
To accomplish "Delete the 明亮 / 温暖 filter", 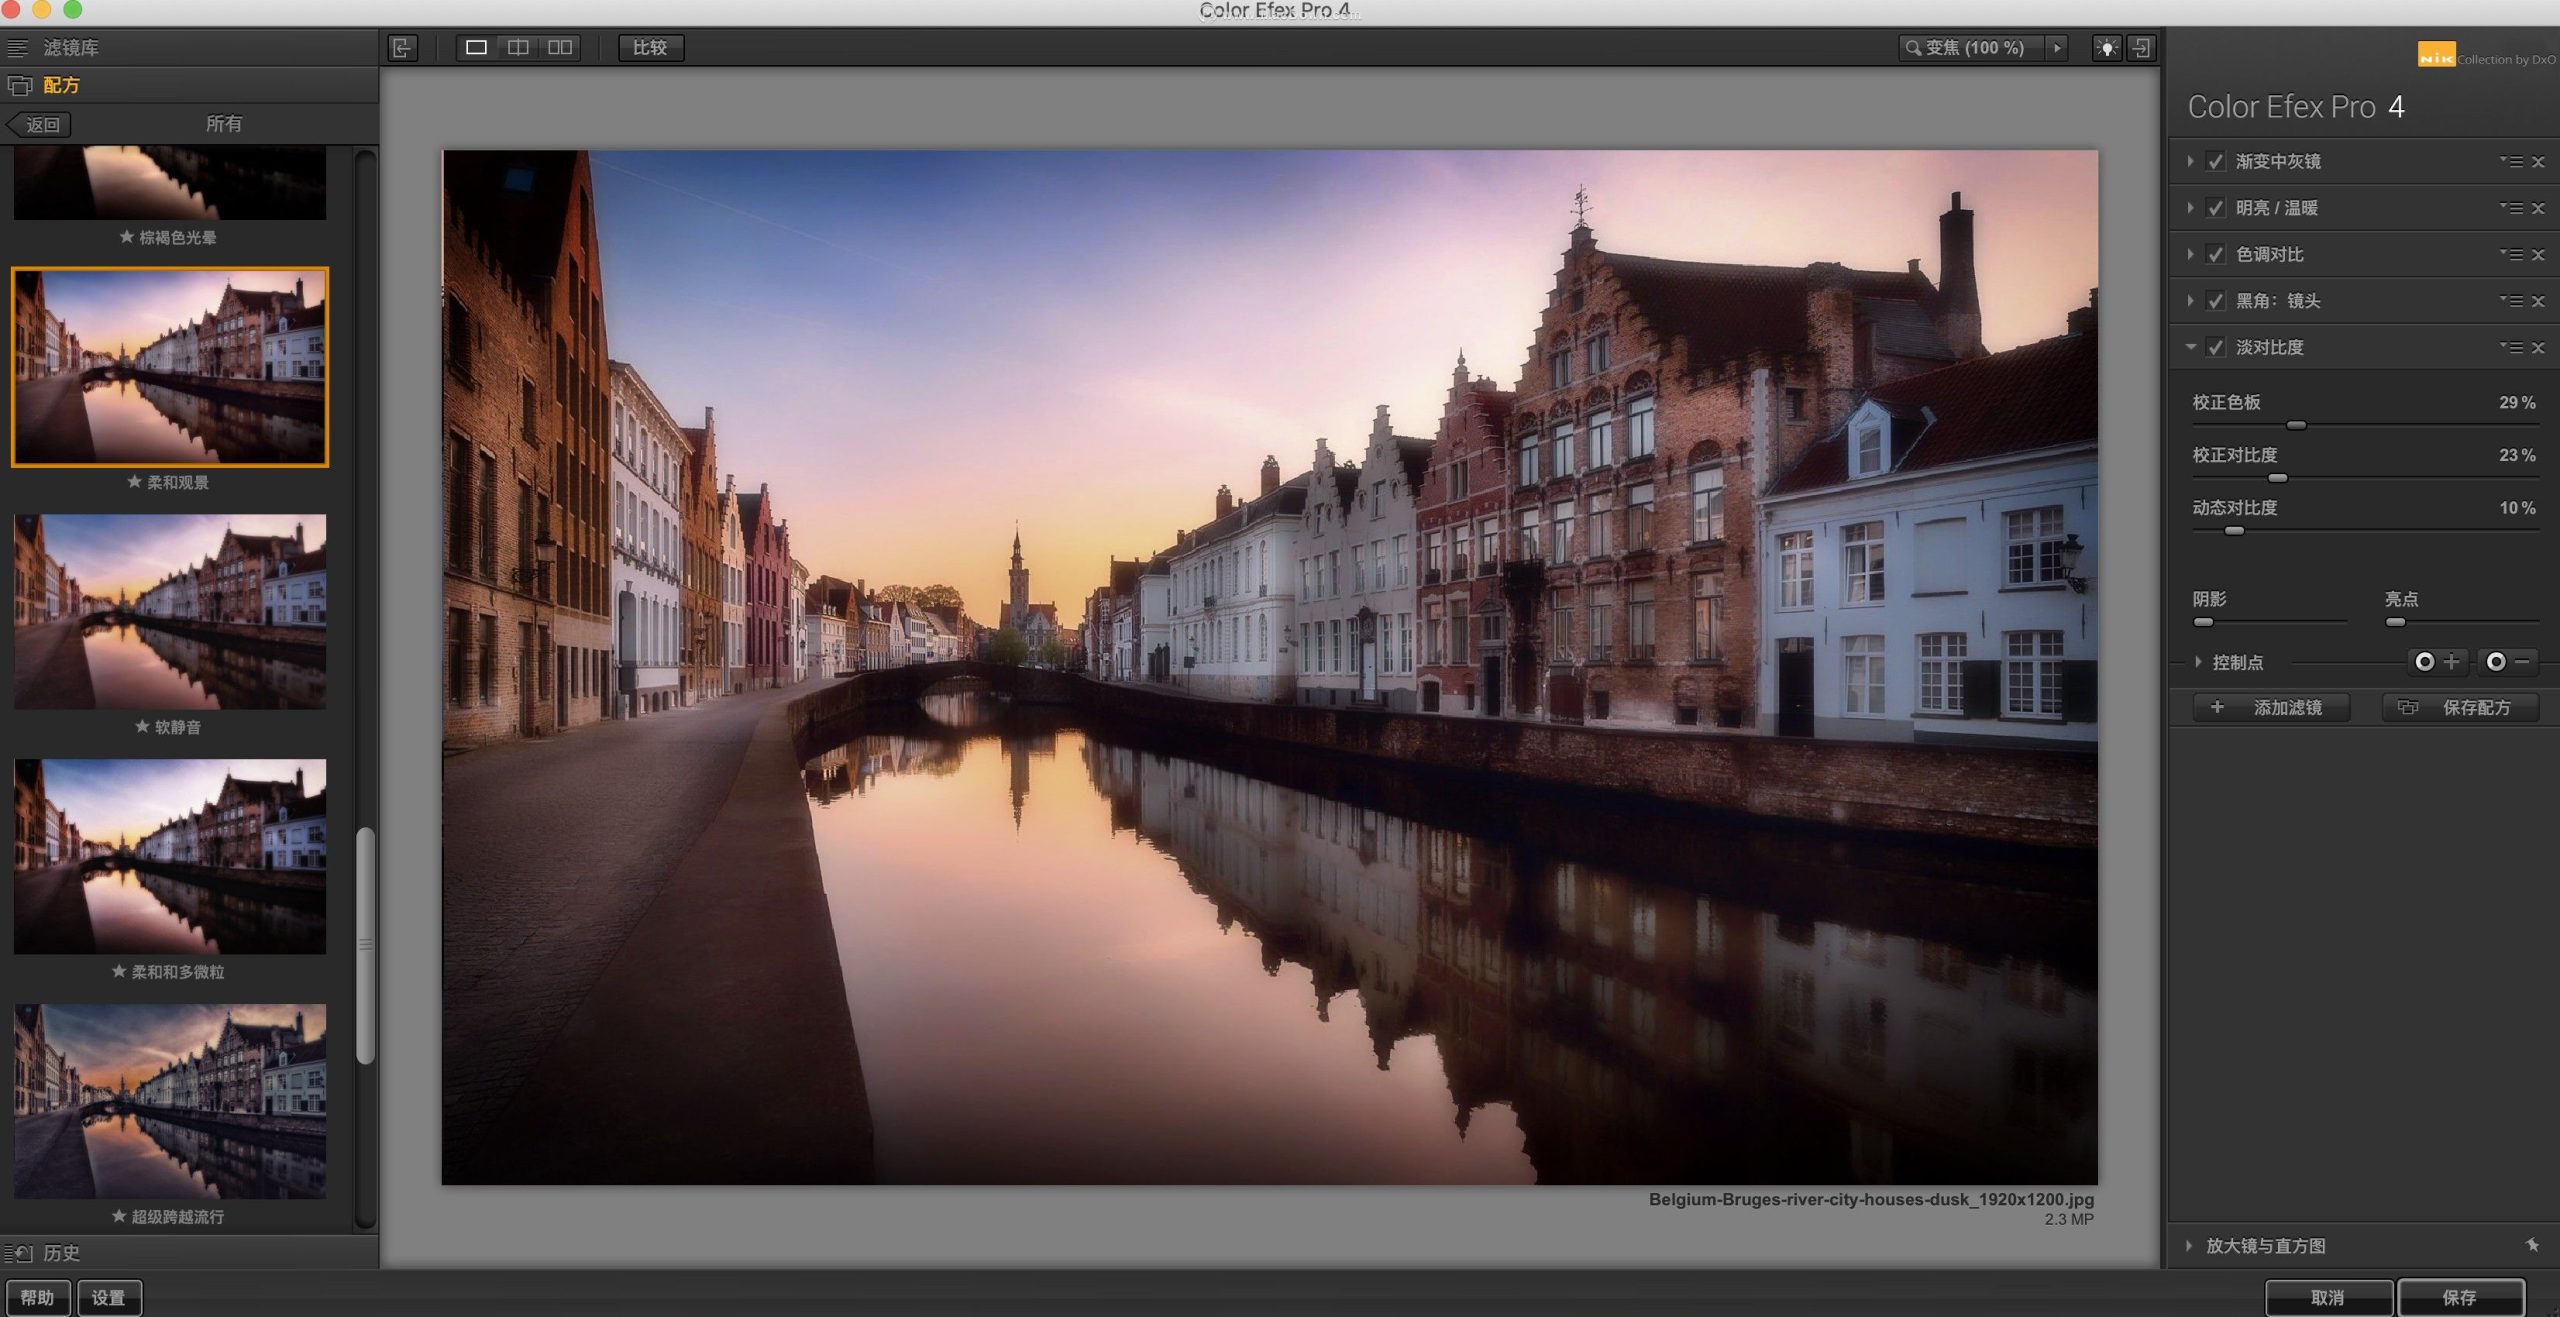I will click(x=2538, y=209).
